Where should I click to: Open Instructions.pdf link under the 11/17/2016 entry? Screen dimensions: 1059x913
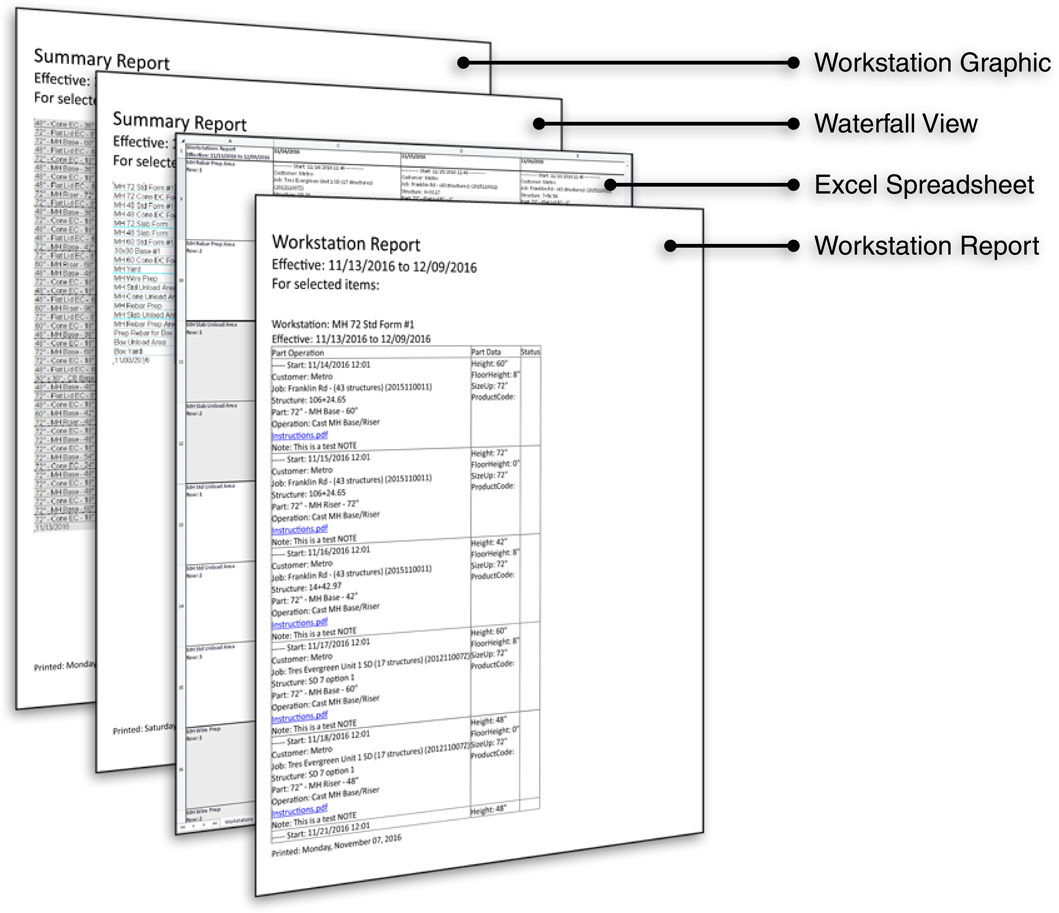coord(299,716)
